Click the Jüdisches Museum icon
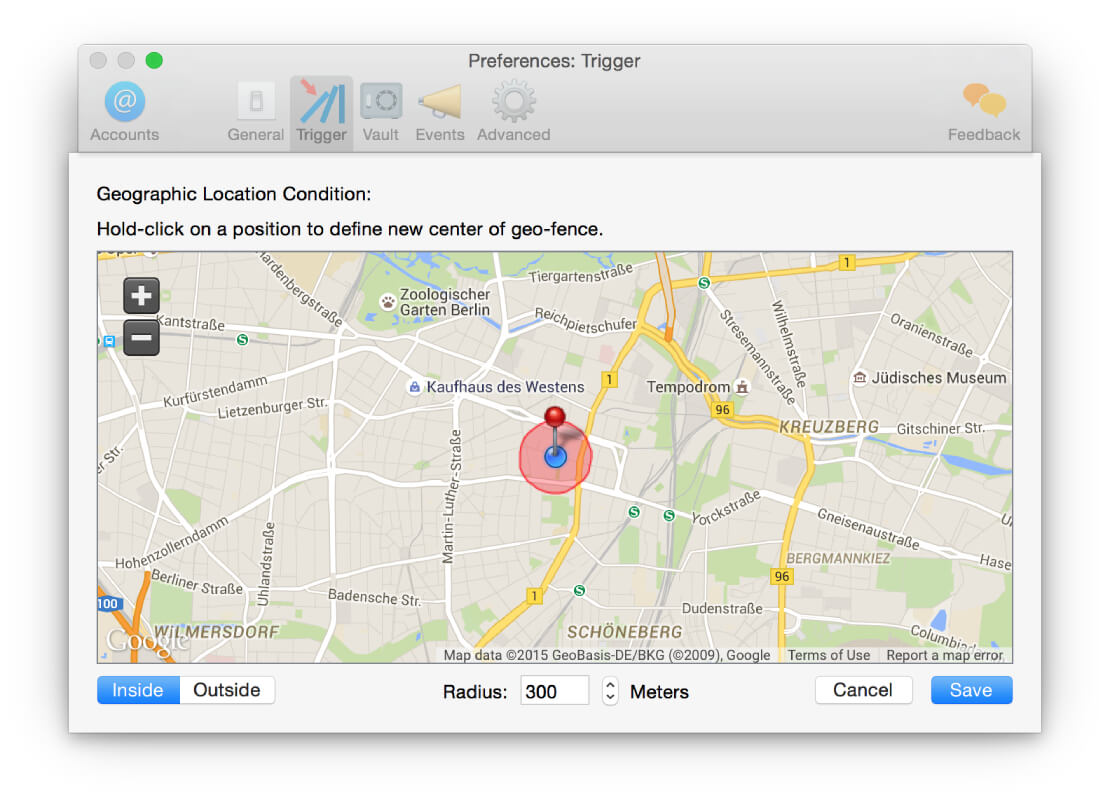This screenshot has height=800, width=1110. pyautogui.click(x=859, y=377)
